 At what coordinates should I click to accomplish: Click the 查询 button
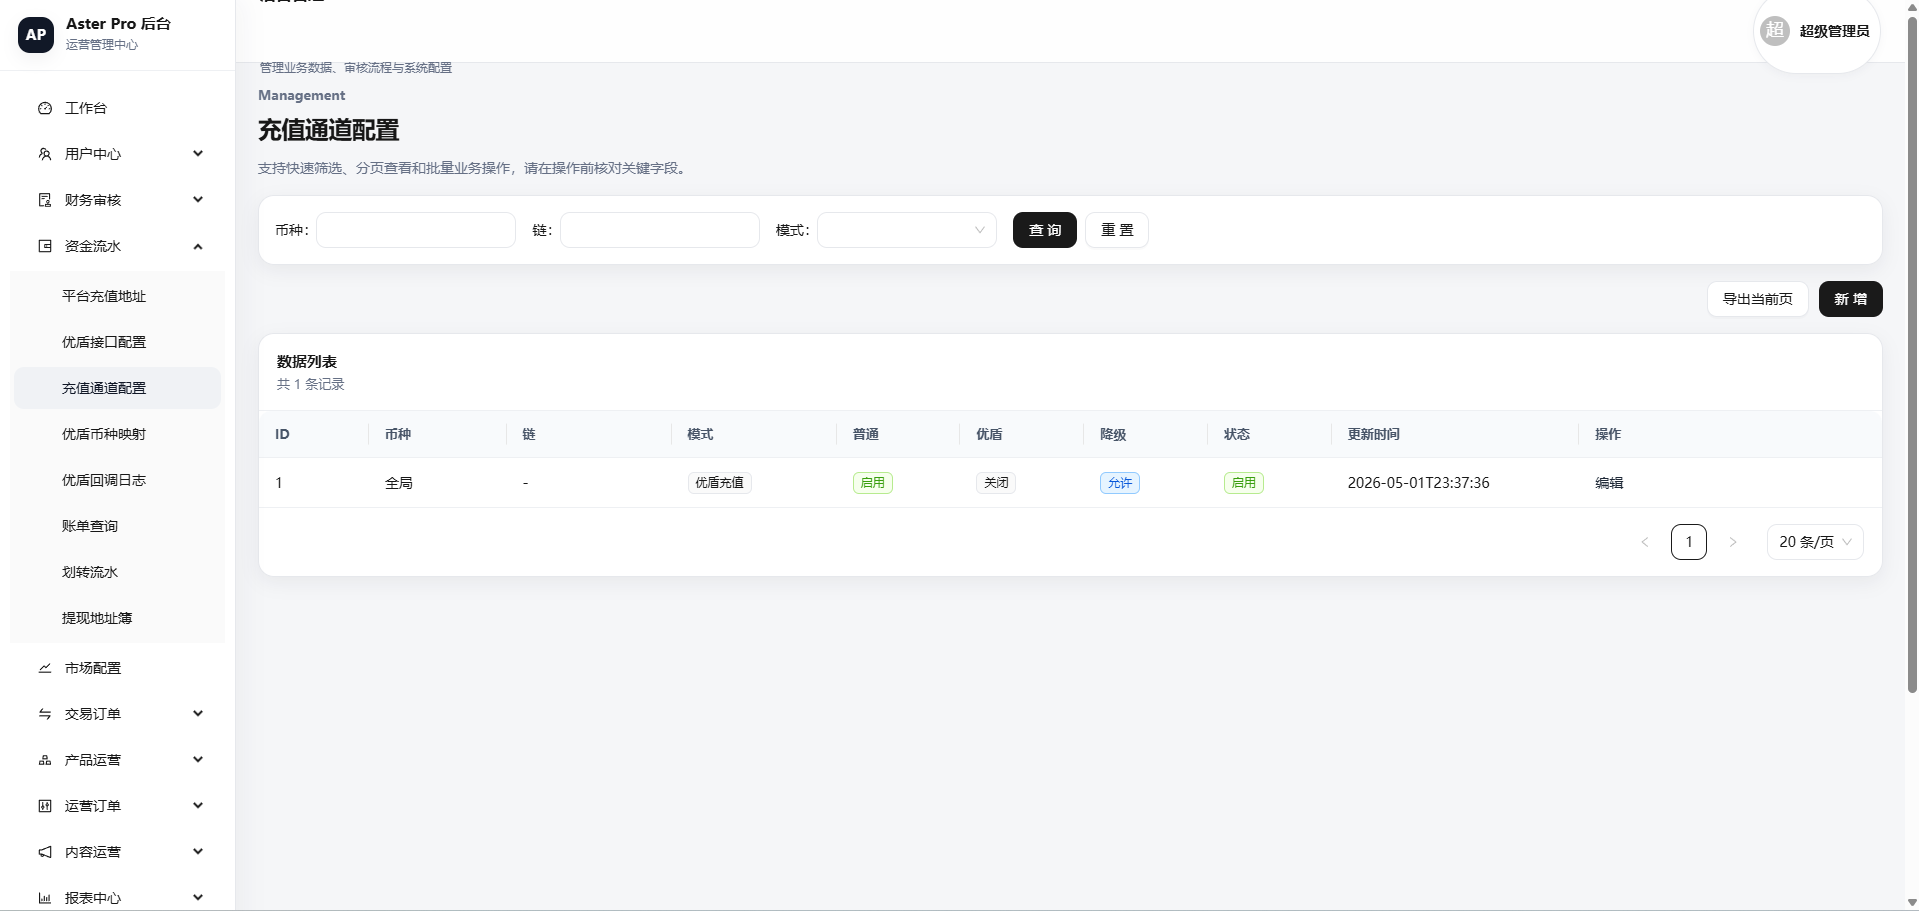[1045, 230]
